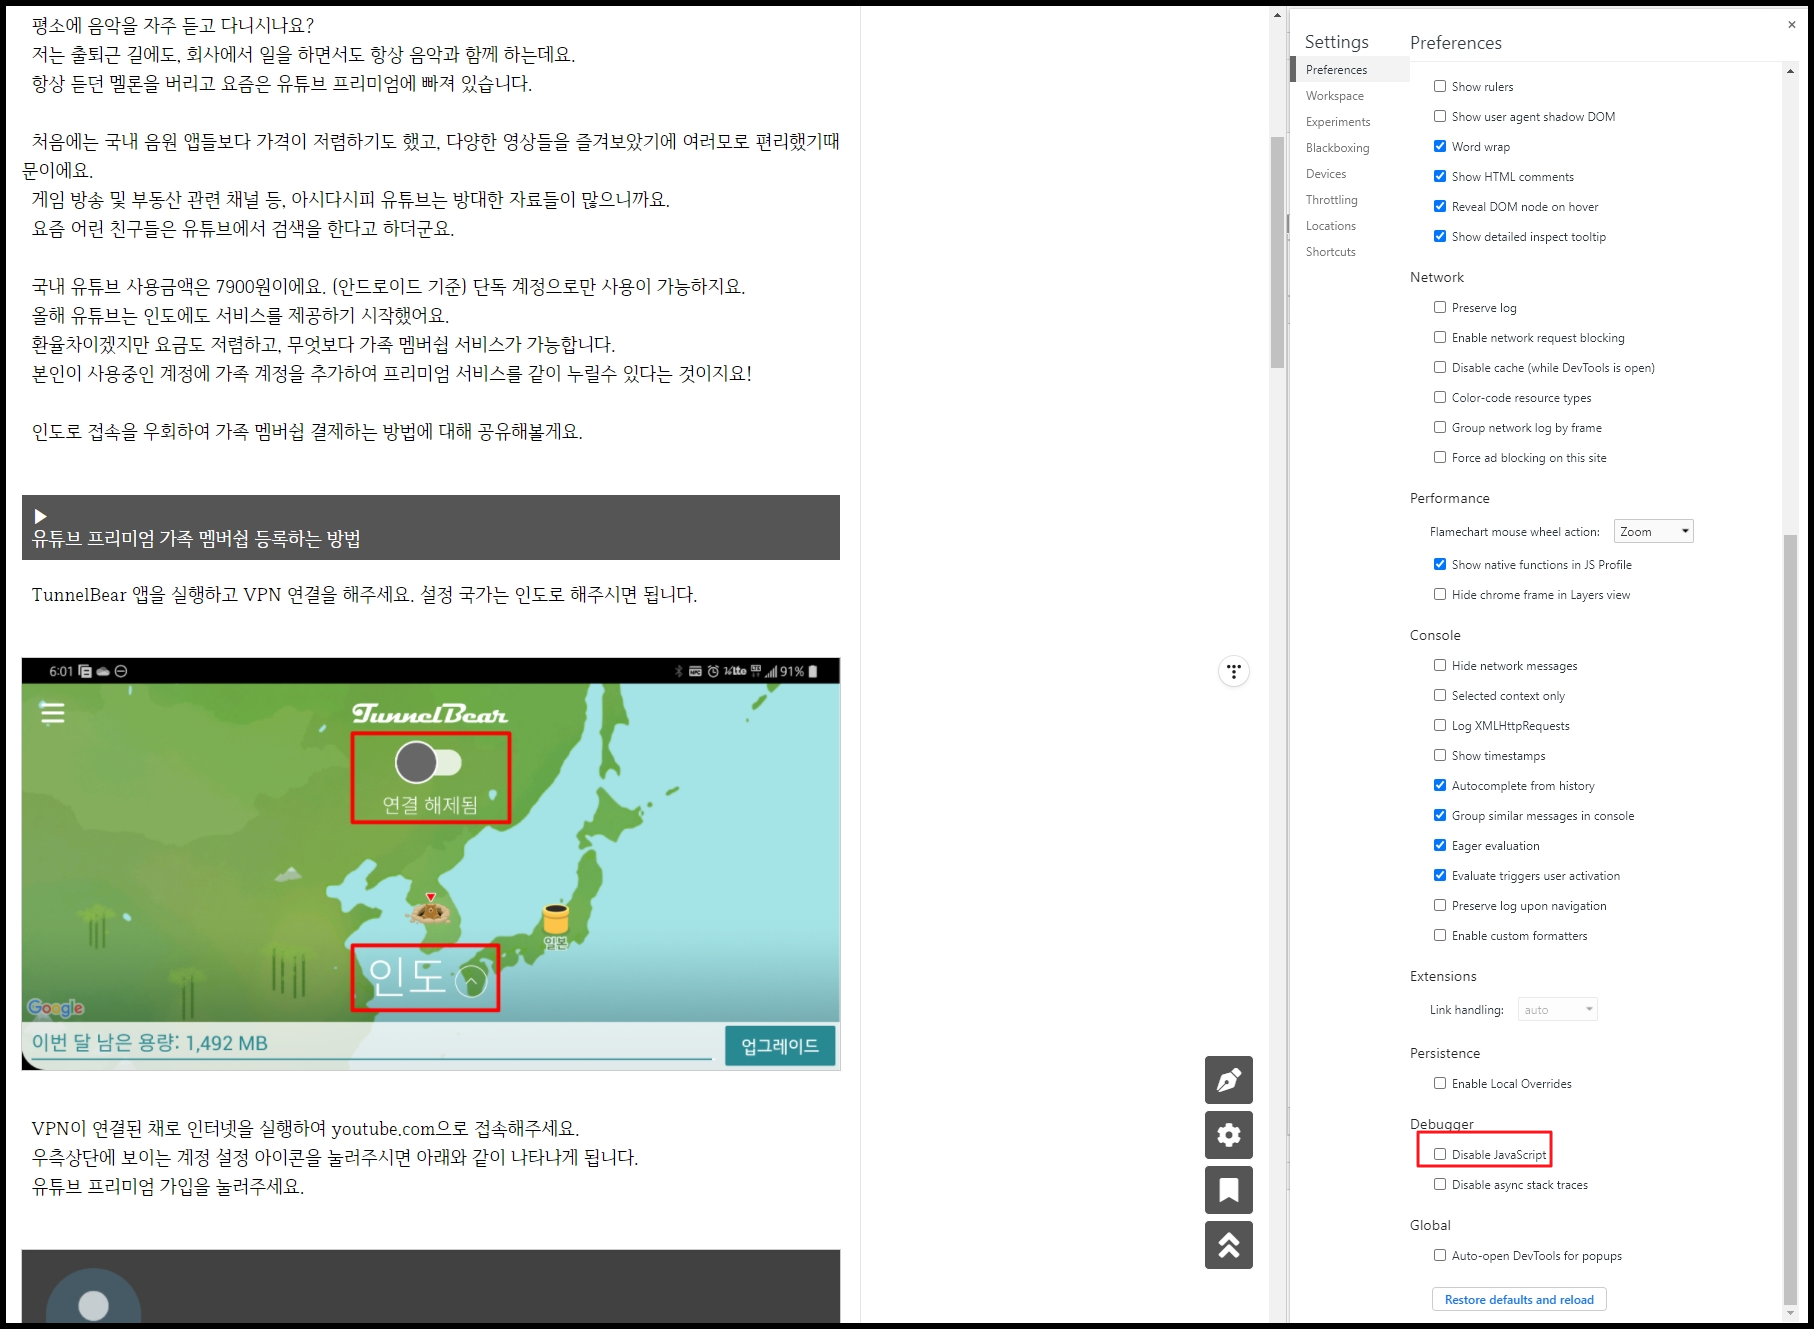This screenshot has width=1814, height=1329.
Task: Enable Log XMLHttpRequests
Action: coord(1440,725)
